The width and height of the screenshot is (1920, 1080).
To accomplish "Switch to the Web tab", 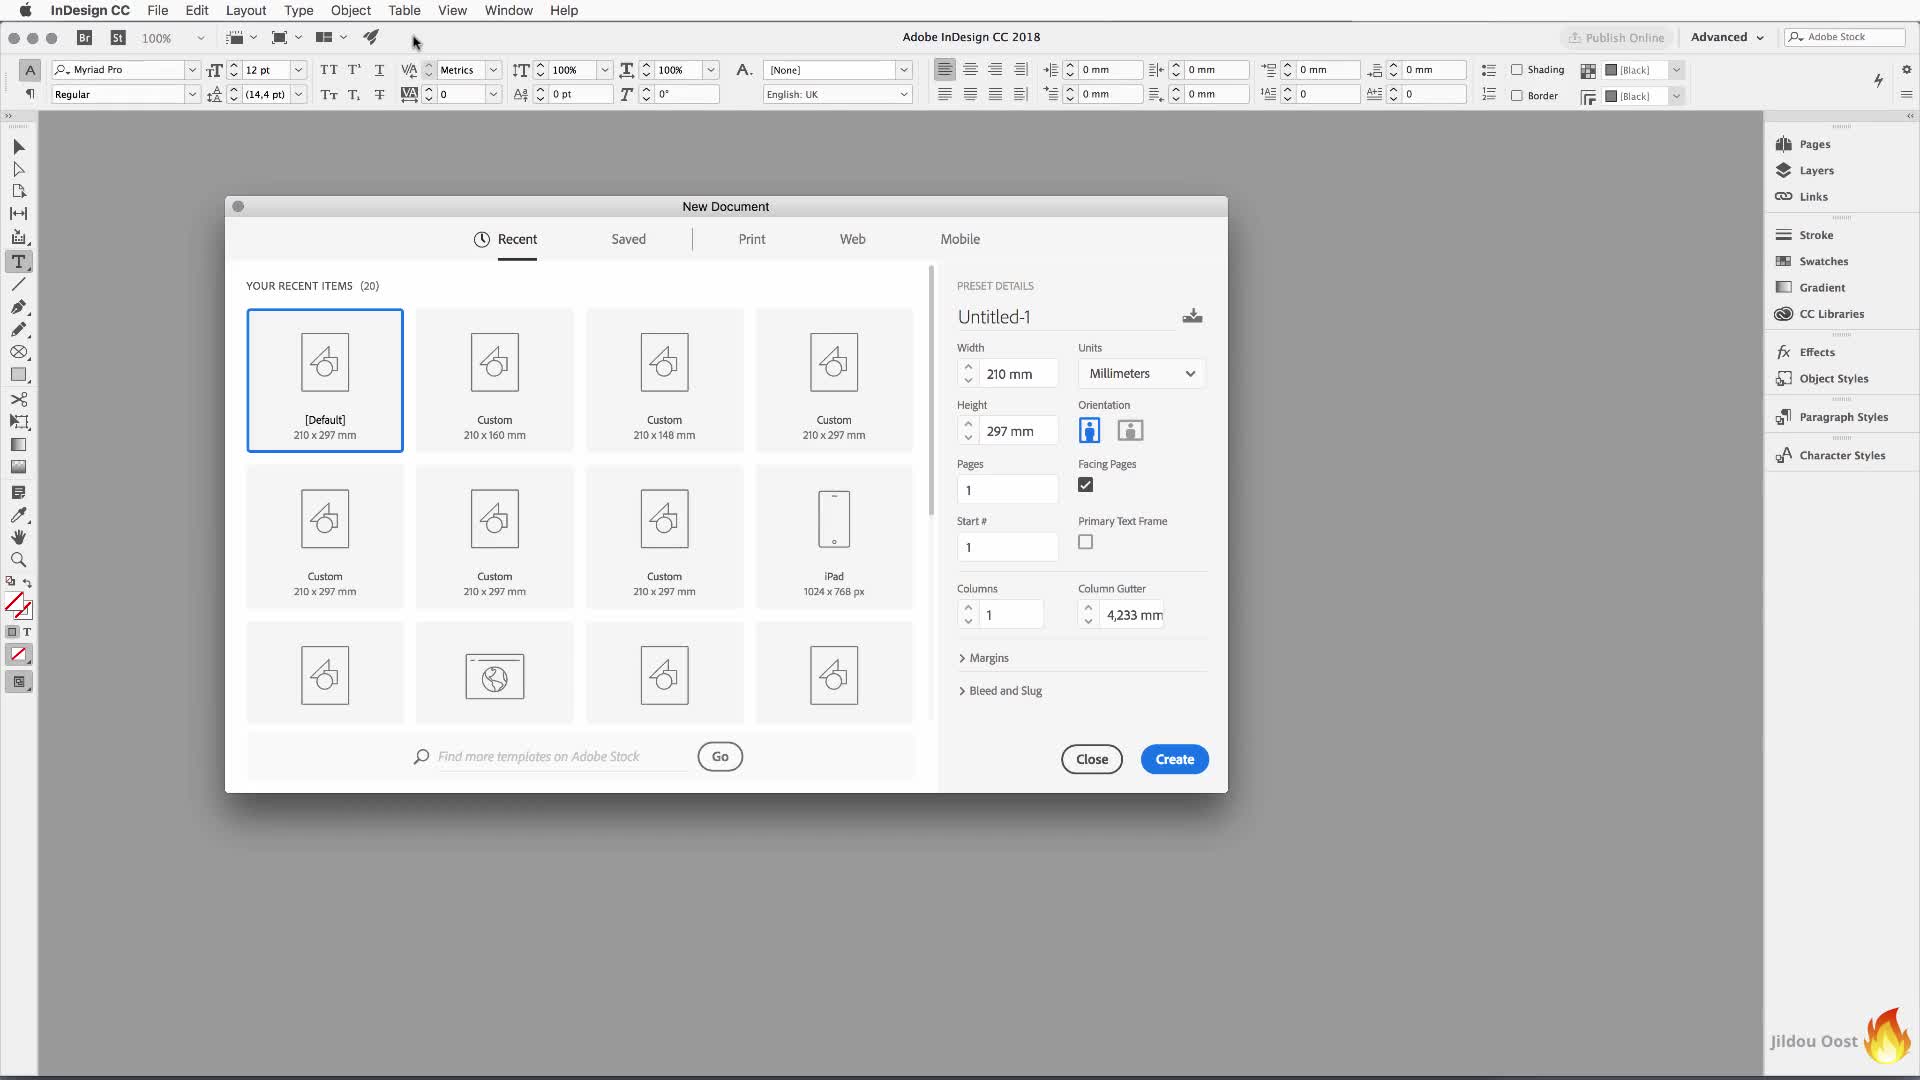I will [852, 239].
